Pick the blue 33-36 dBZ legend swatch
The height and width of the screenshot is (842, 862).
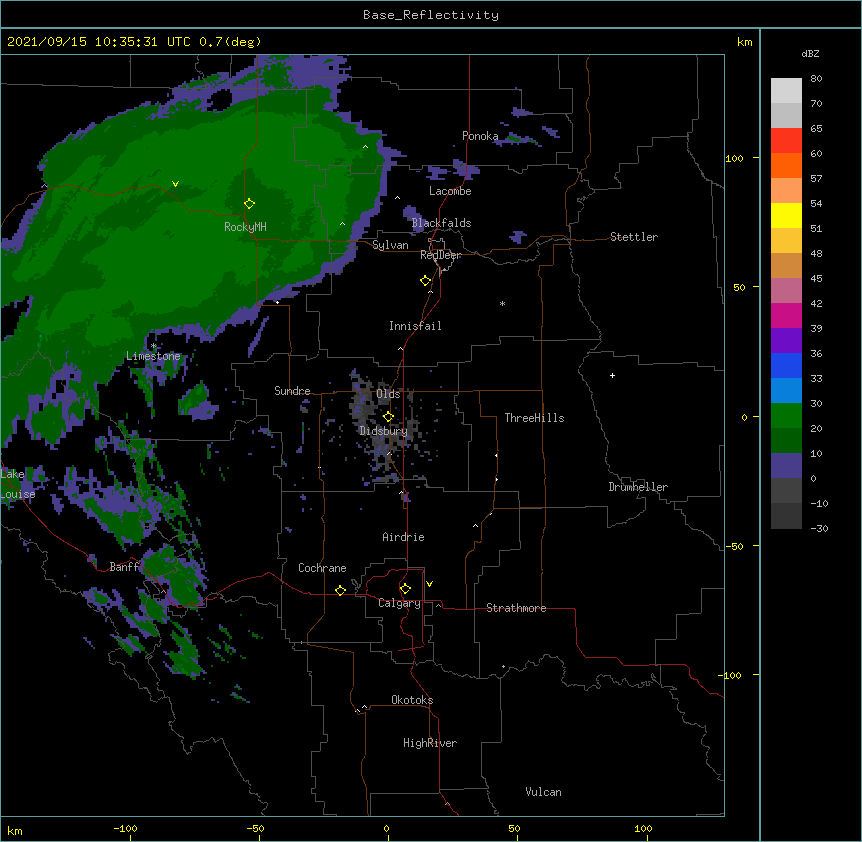[786, 365]
